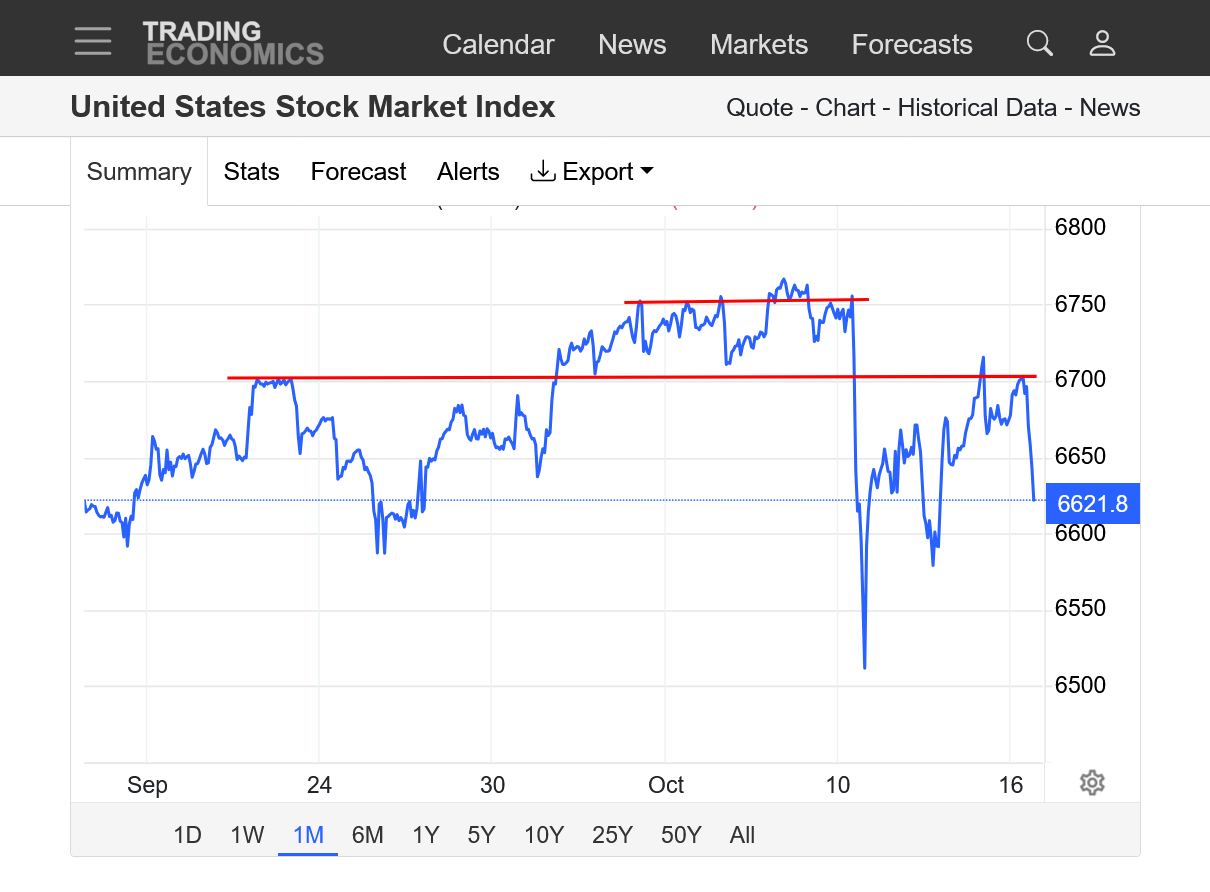Open chart settings gear icon
The image size is (1210, 892).
tap(1092, 782)
